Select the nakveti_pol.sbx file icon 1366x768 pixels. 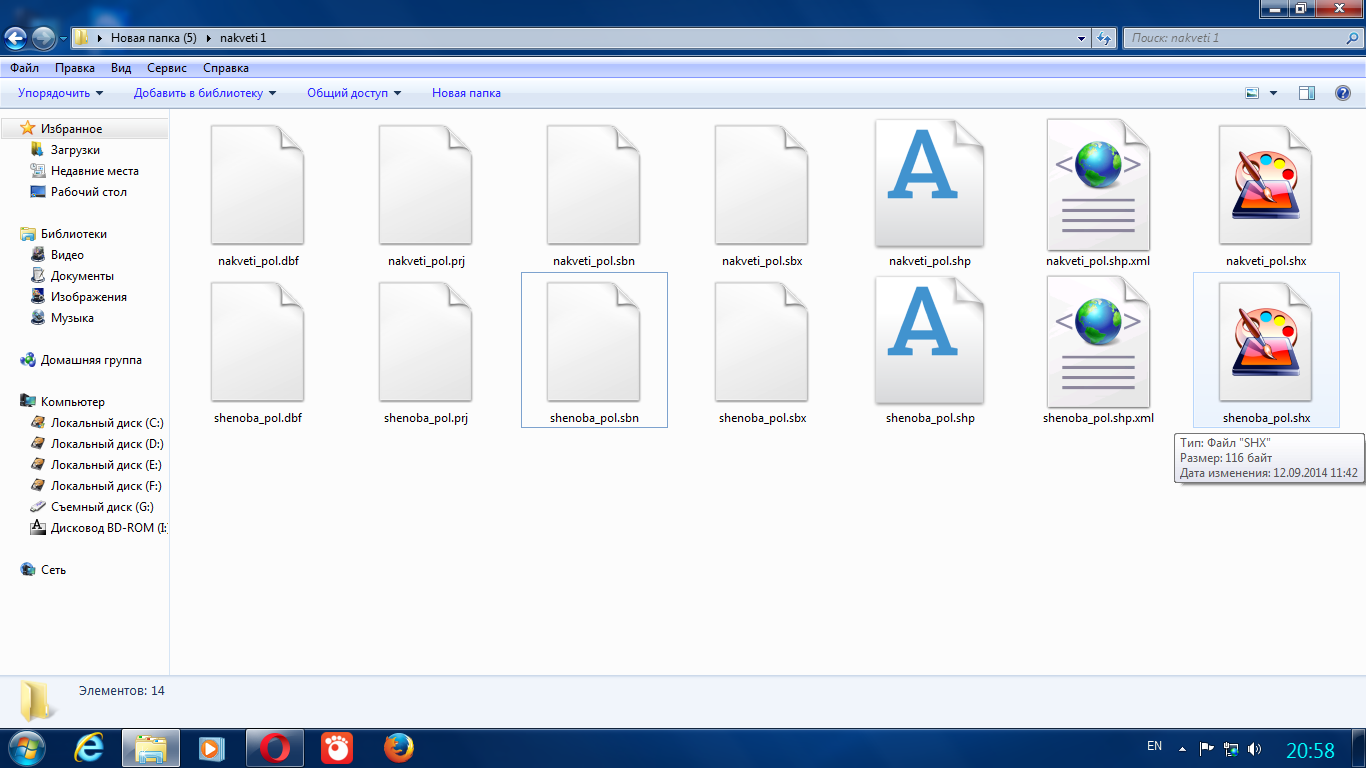click(x=762, y=185)
